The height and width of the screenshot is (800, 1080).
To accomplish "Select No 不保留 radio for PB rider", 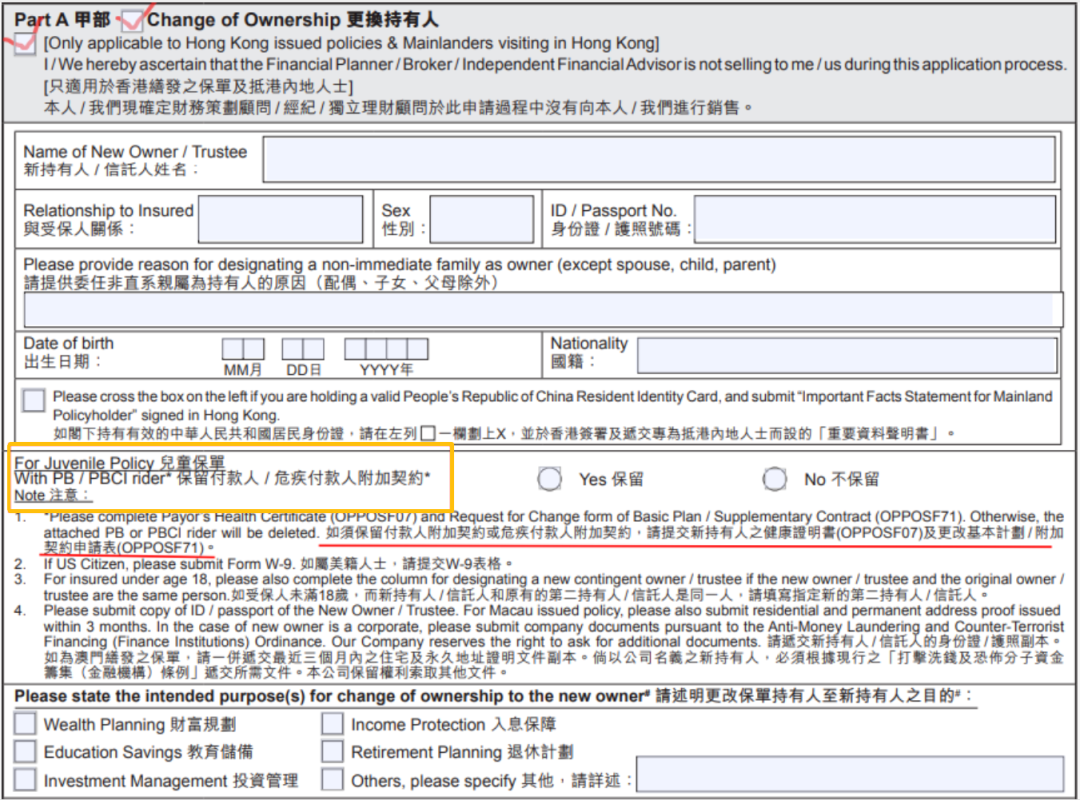I will tap(774, 479).
